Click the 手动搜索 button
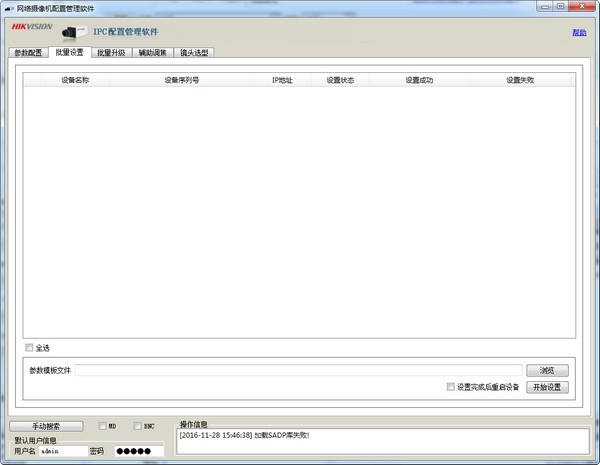This screenshot has height=465, width=600. pyautogui.click(x=46, y=426)
